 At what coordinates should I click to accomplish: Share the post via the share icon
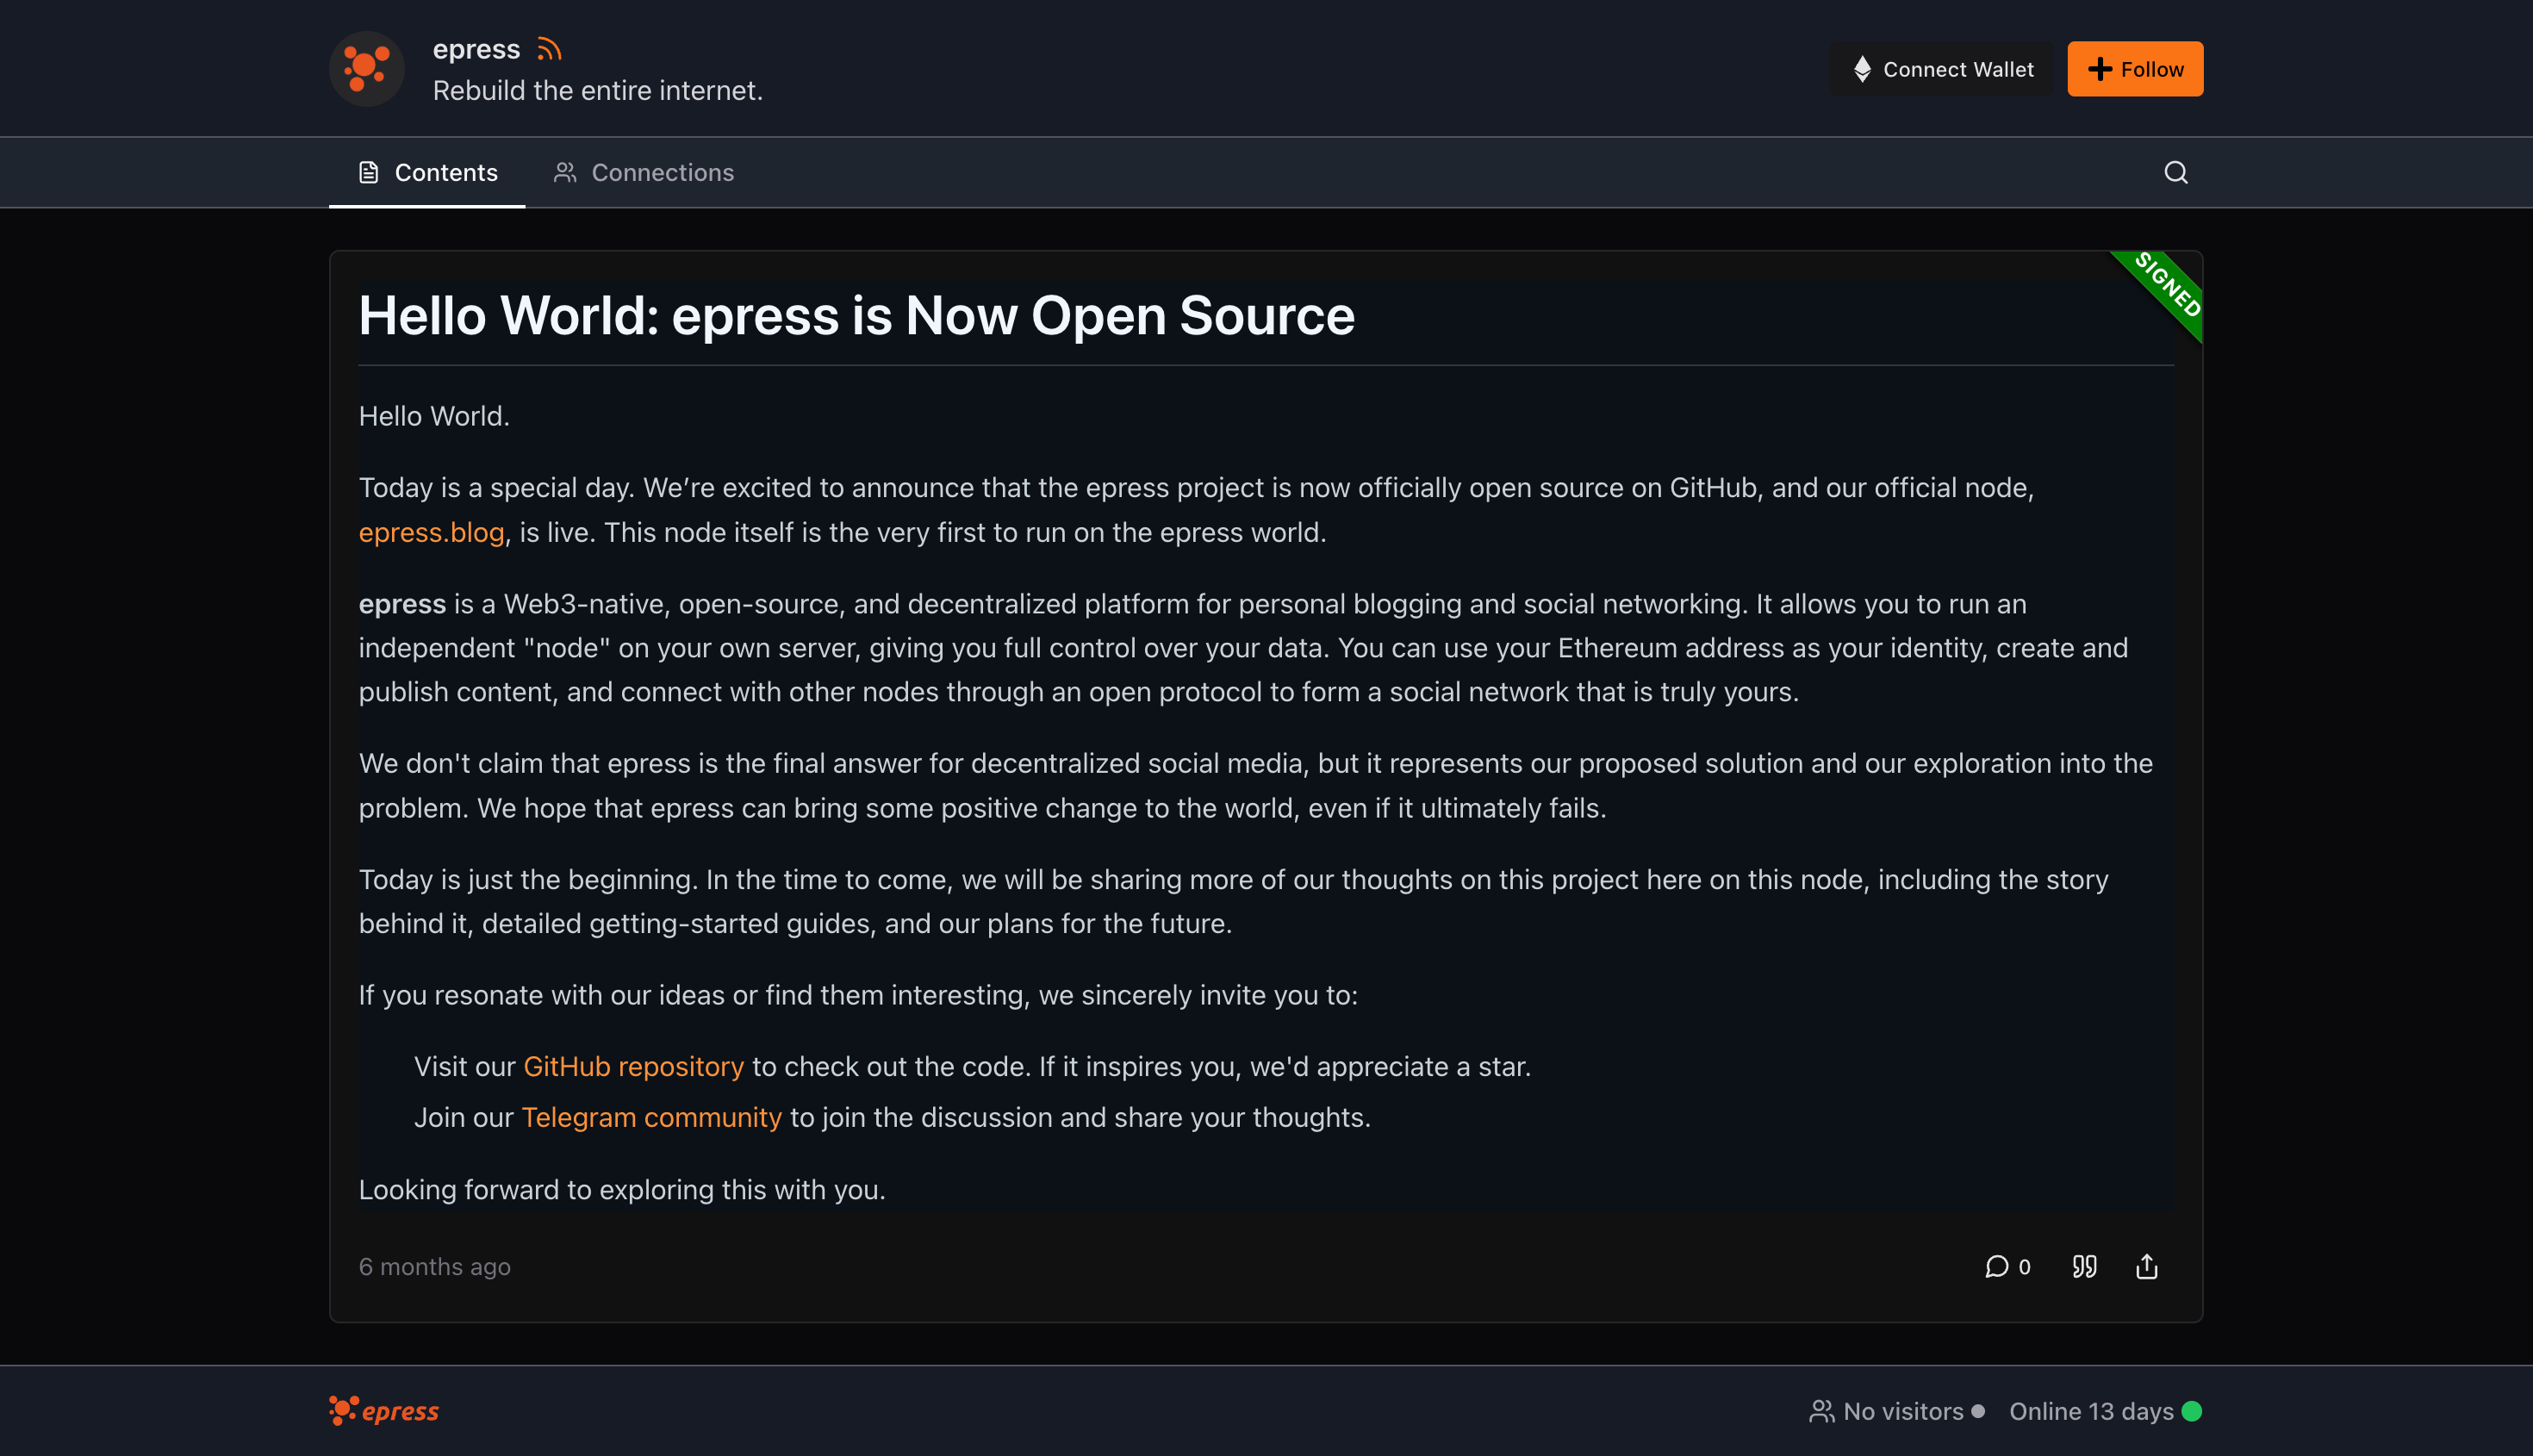tap(2147, 1266)
